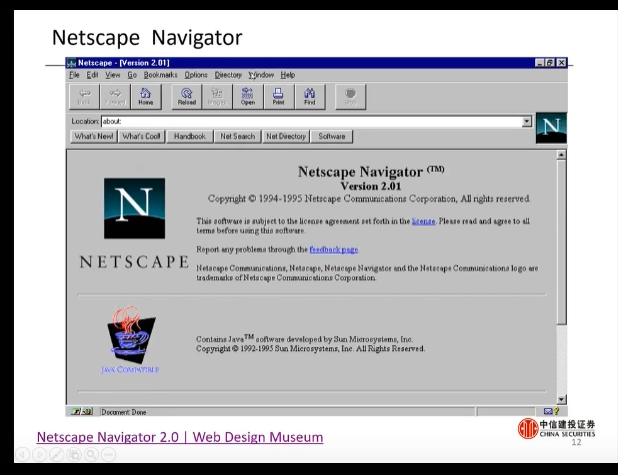This screenshot has width=618, height=475.
Task: Click the scrollbar up arrow
Action: click(x=561, y=155)
